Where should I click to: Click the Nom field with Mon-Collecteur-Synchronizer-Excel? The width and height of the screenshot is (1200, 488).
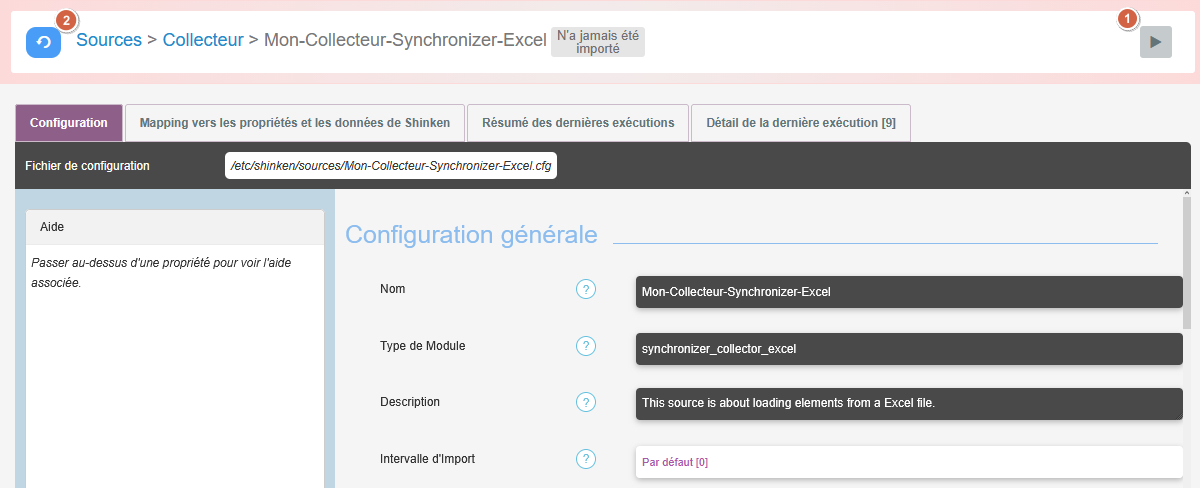pyautogui.click(x=908, y=292)
